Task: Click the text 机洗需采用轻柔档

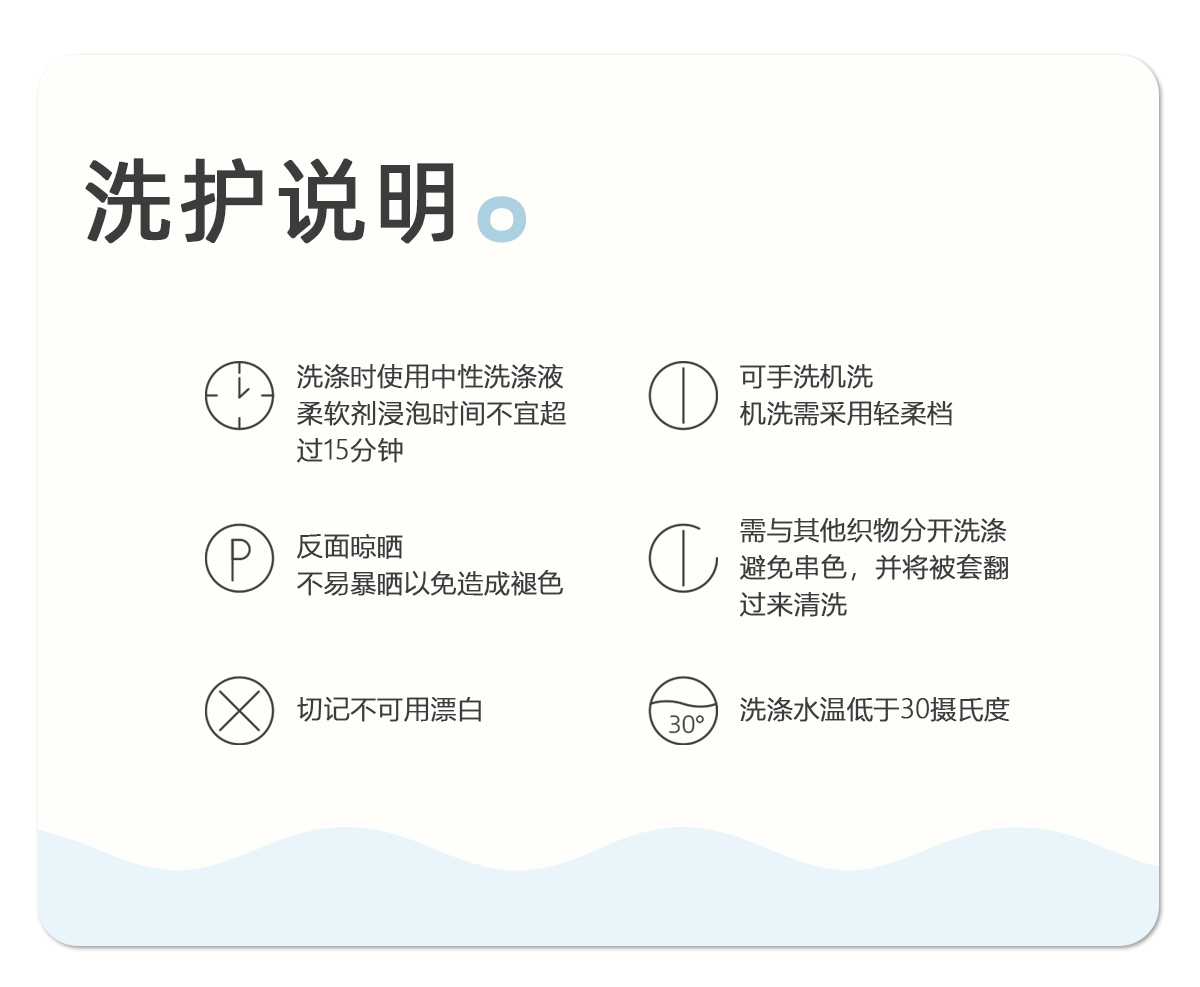Action: 846,413
